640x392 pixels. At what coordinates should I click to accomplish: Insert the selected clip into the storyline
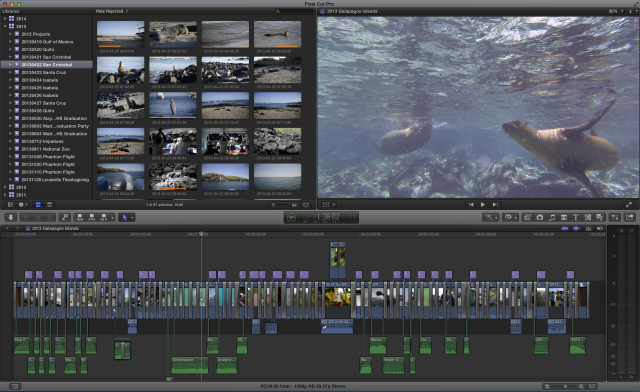coord(92,217)
